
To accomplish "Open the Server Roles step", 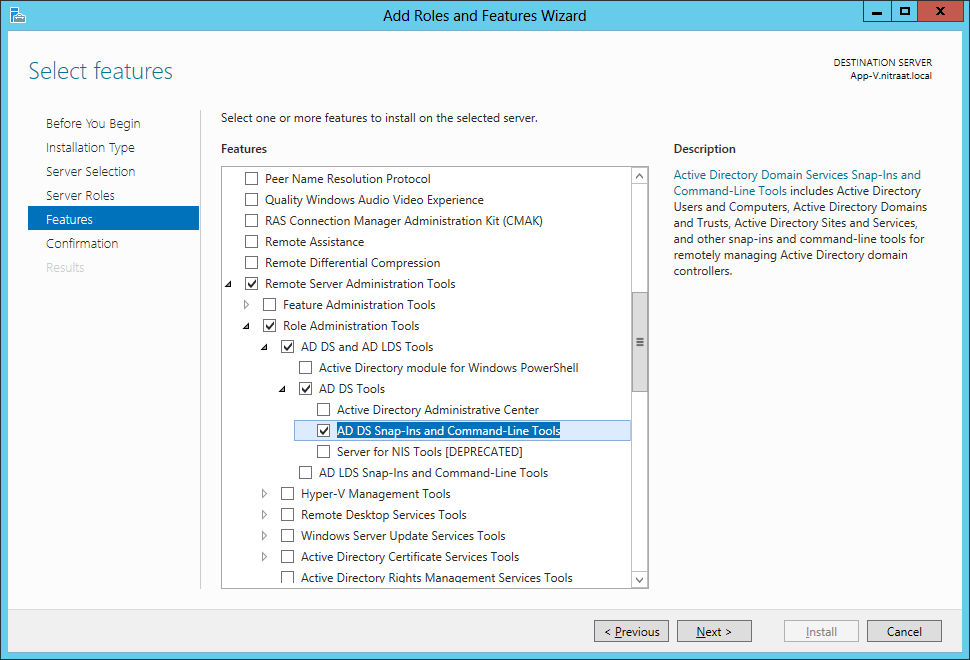I will pyautogui.click(x=80, y=195).
